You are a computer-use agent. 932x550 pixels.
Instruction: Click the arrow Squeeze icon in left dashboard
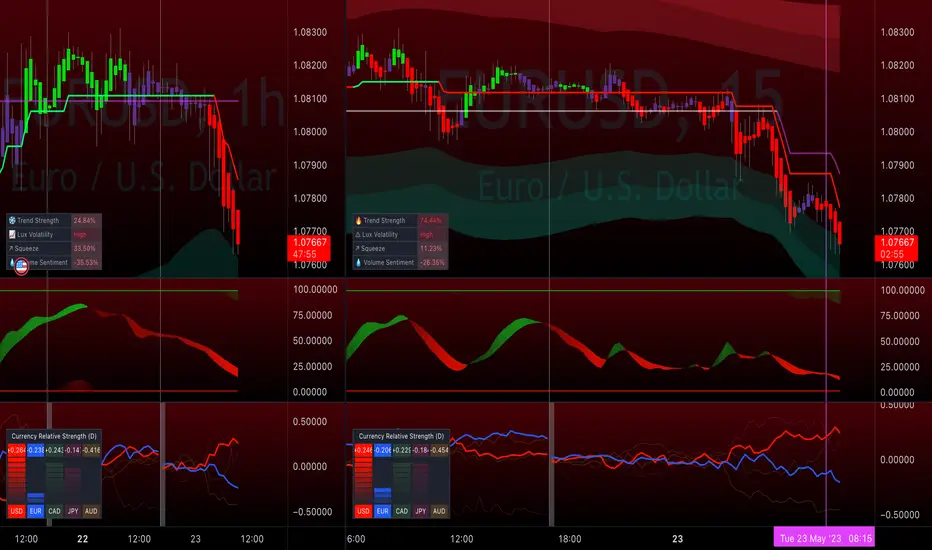coord(11,249)
